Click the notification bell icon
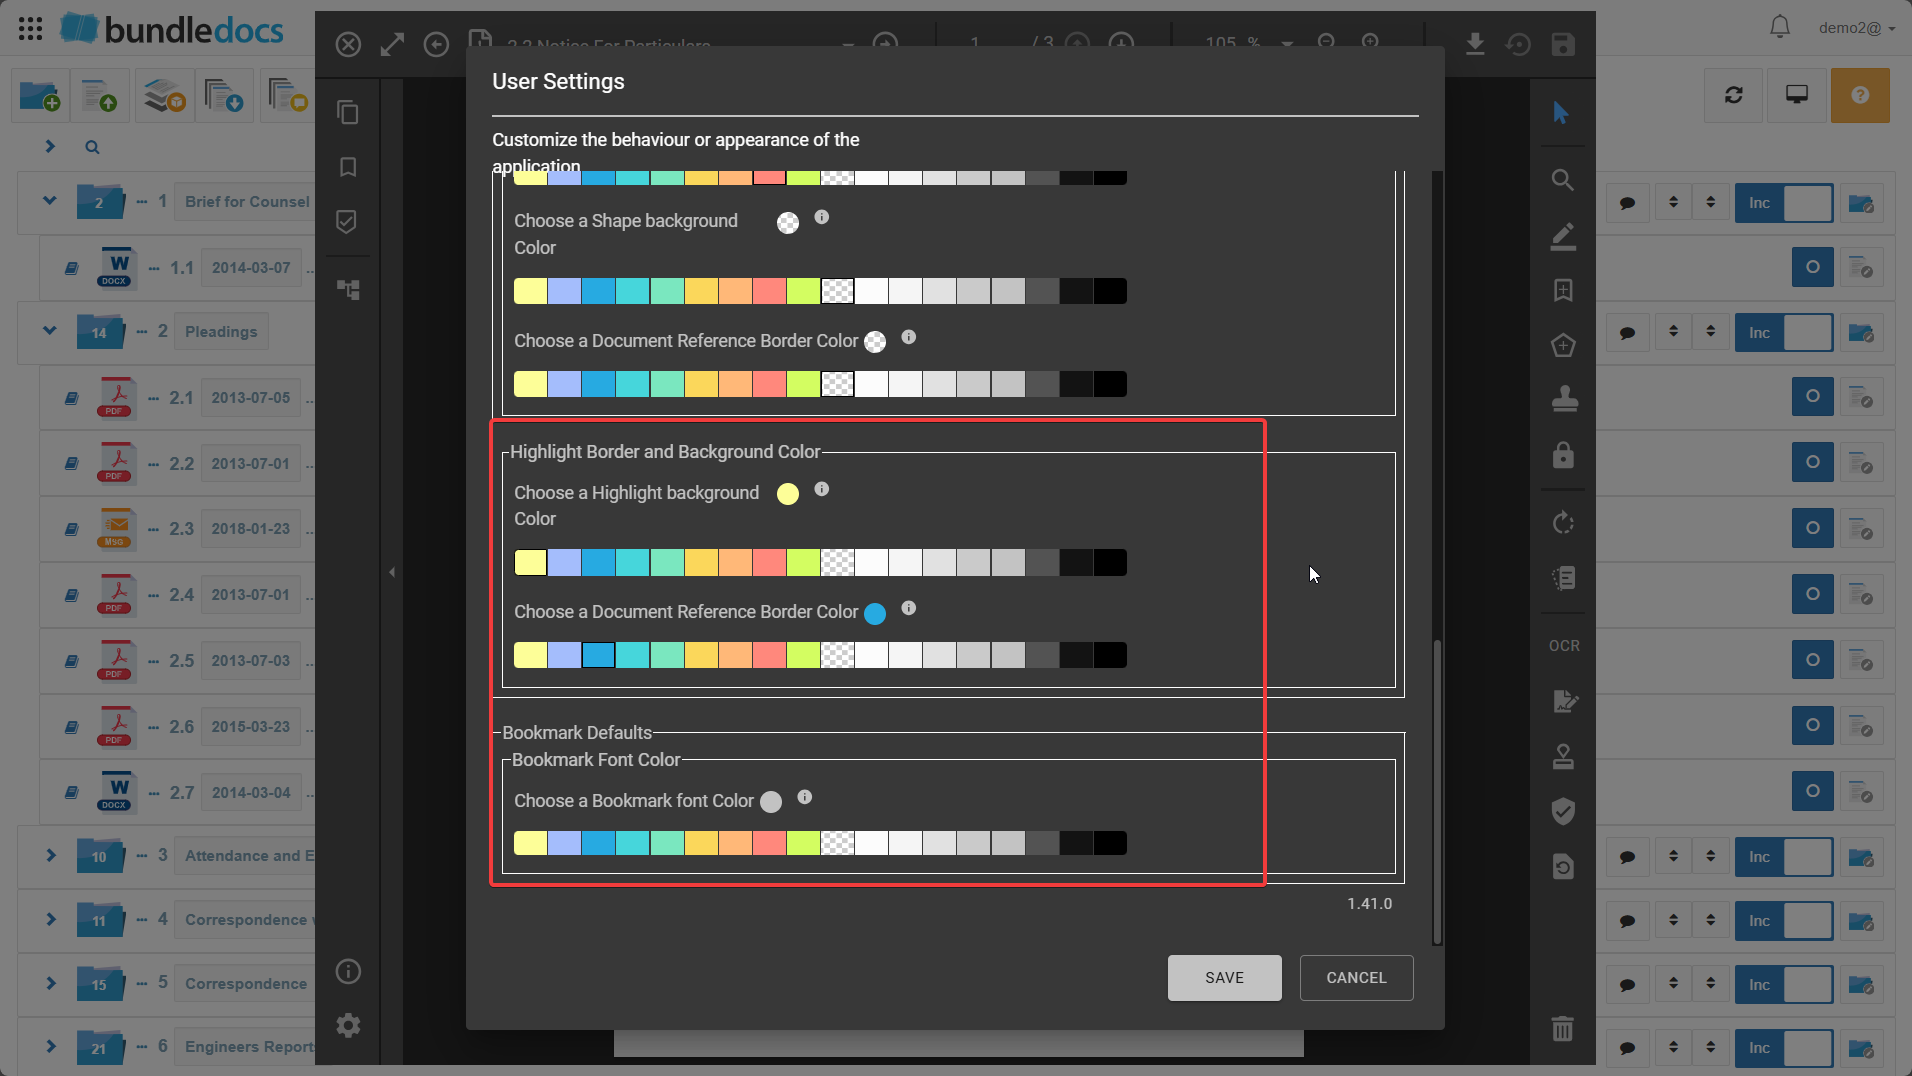Screen dimensions: 1912x1076 coord(1779,27)
